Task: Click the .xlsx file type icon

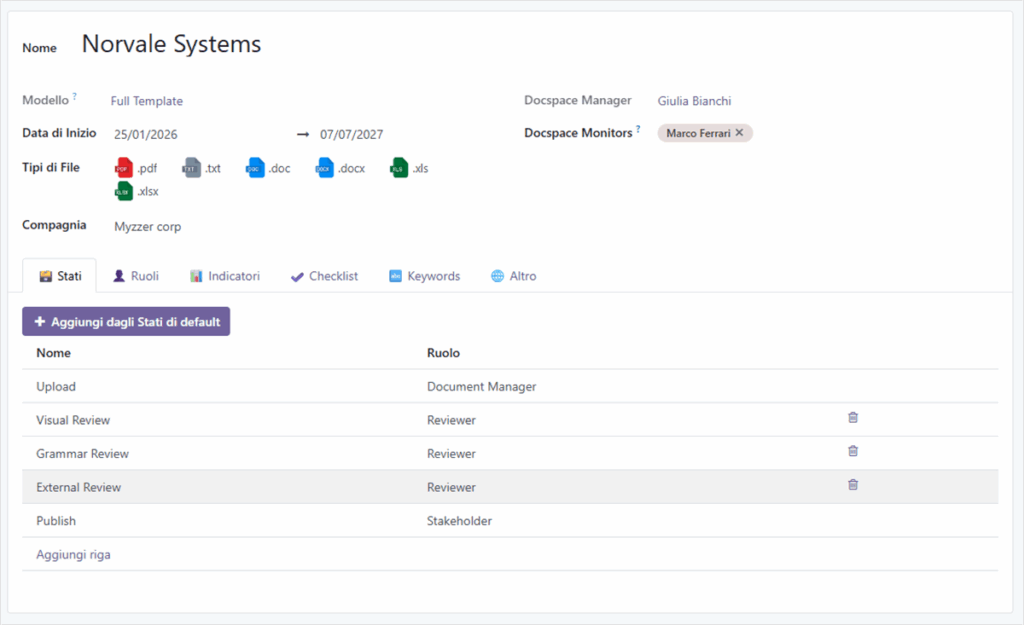Action: (x=123, y=191)
